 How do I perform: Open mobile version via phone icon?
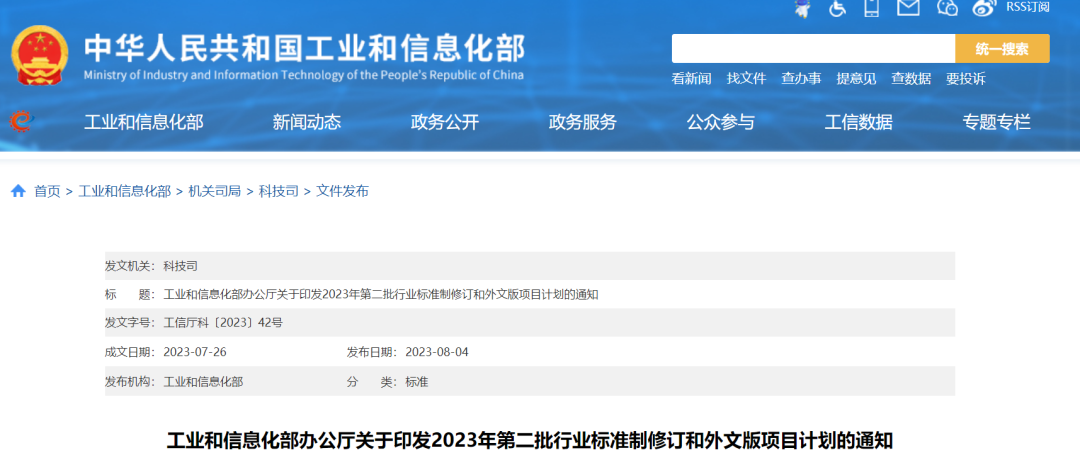[x=872, y=8]
